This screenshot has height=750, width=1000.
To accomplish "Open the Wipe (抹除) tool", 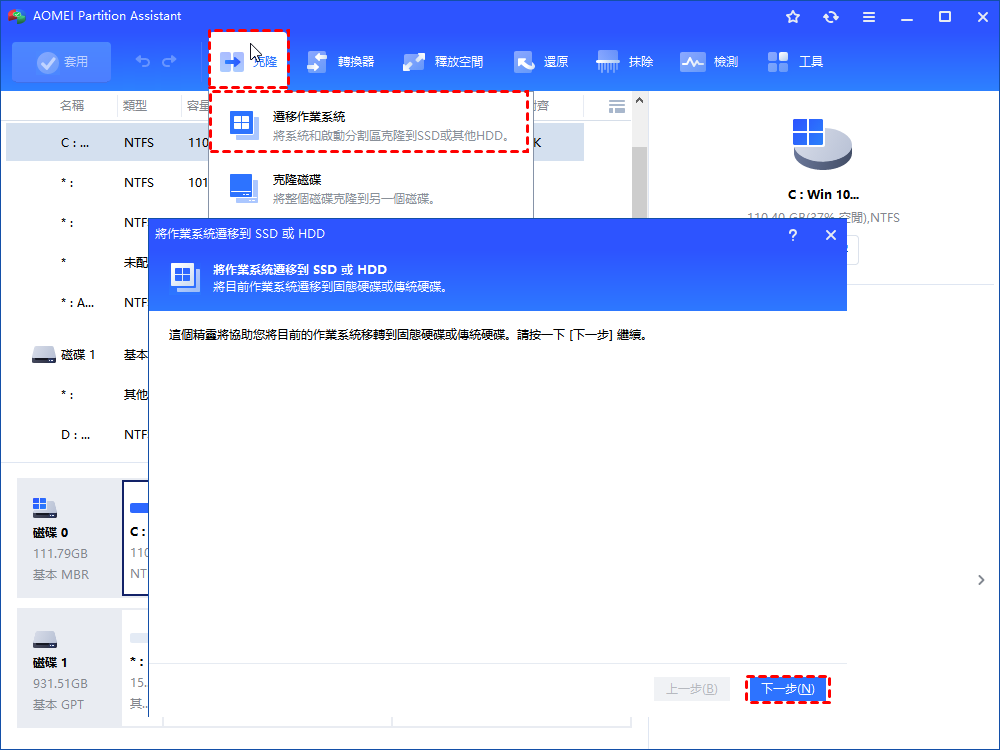I will click(624, 62).
